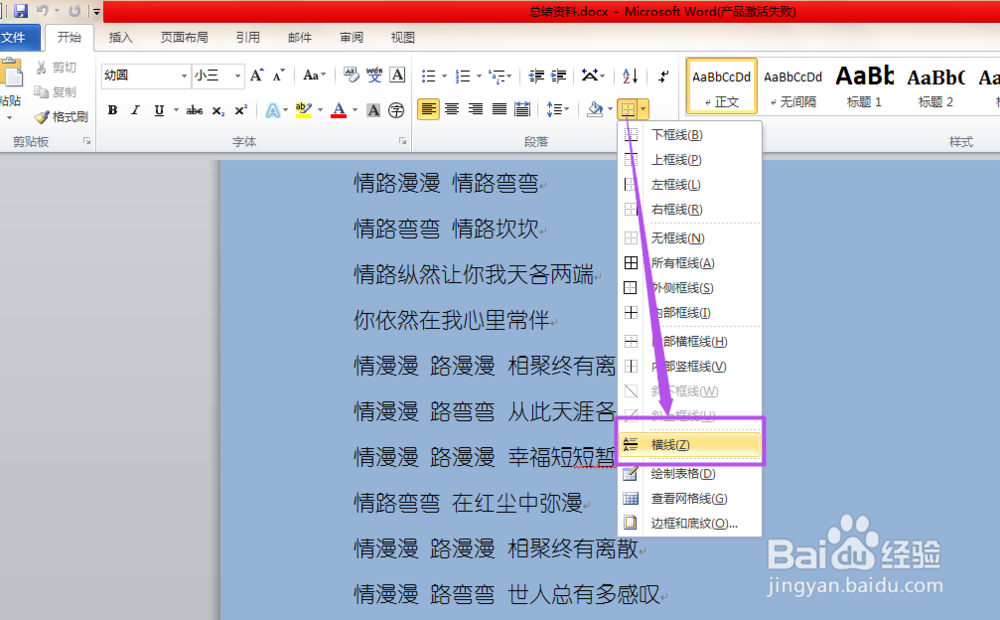Toggle subscript formatting
This screenshot has width=1000, height=620.
218,110
